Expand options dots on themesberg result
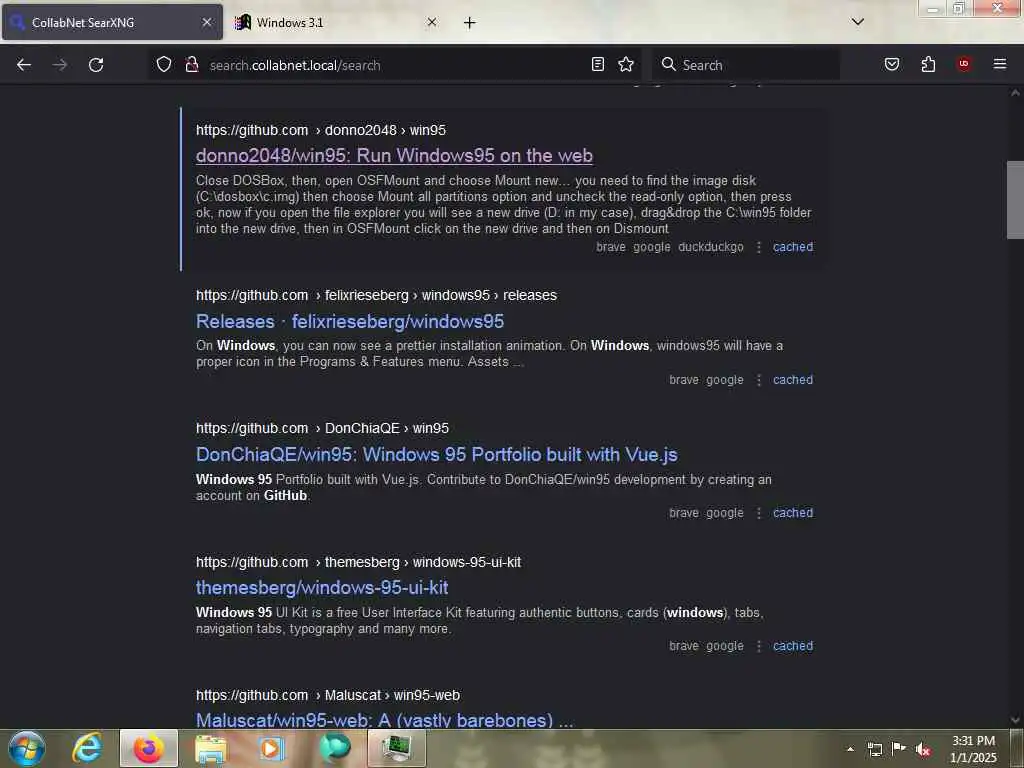This screenshot has height=768, width=1024. [759, 646]
